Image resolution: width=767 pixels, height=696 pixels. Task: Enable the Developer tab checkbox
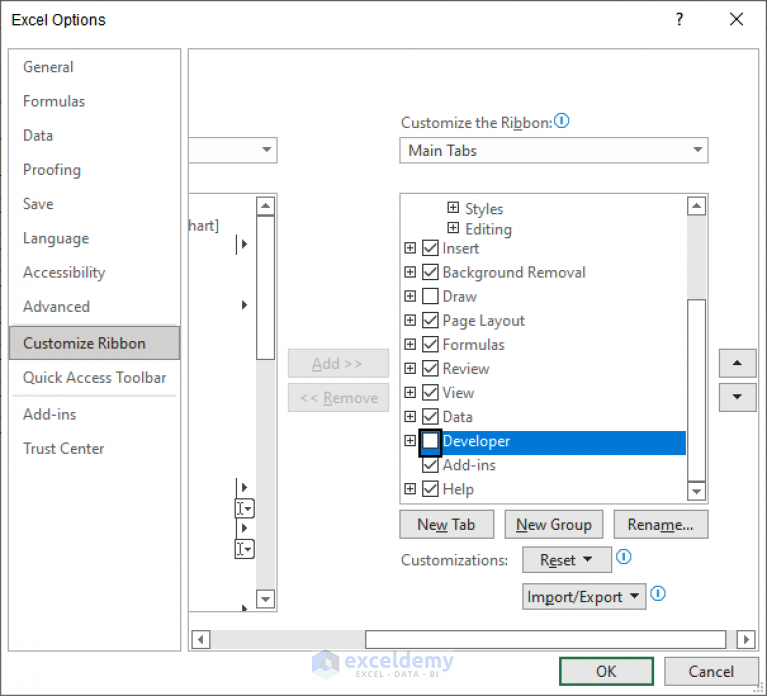pos(430,441)
